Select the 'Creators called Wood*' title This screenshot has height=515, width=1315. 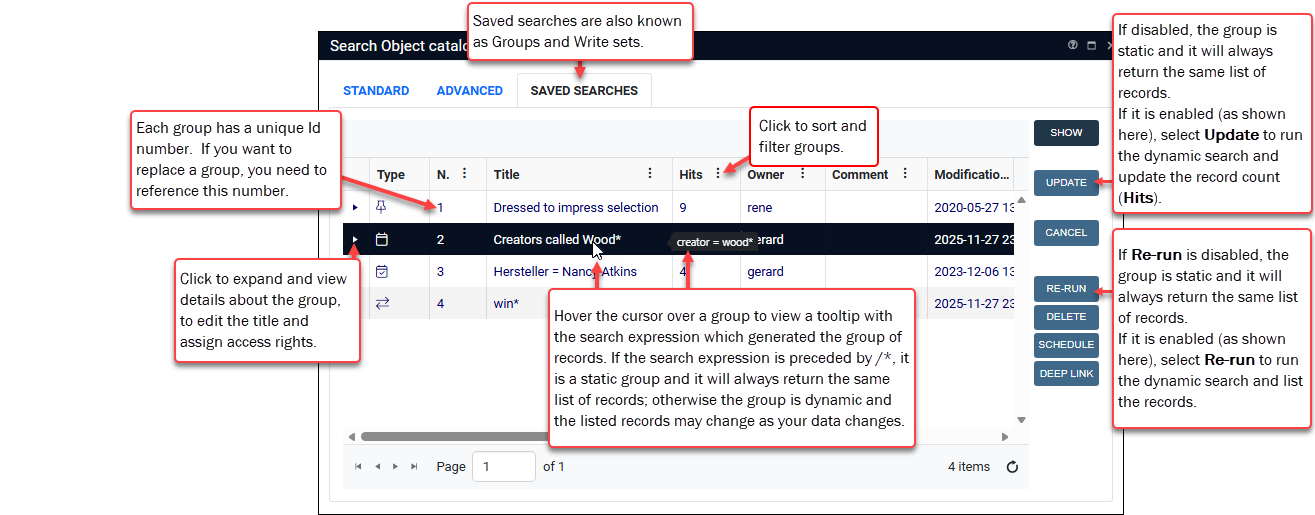click(x=557, y=240)
